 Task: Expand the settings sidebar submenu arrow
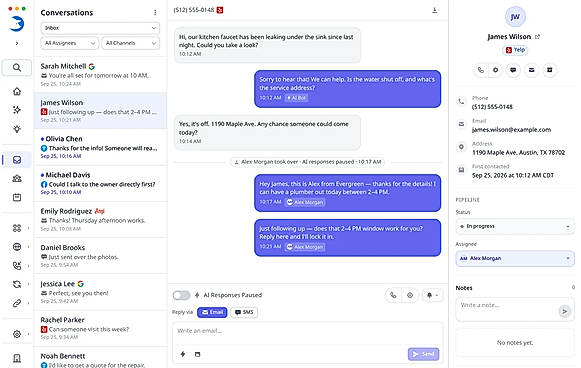coord(29,334)
